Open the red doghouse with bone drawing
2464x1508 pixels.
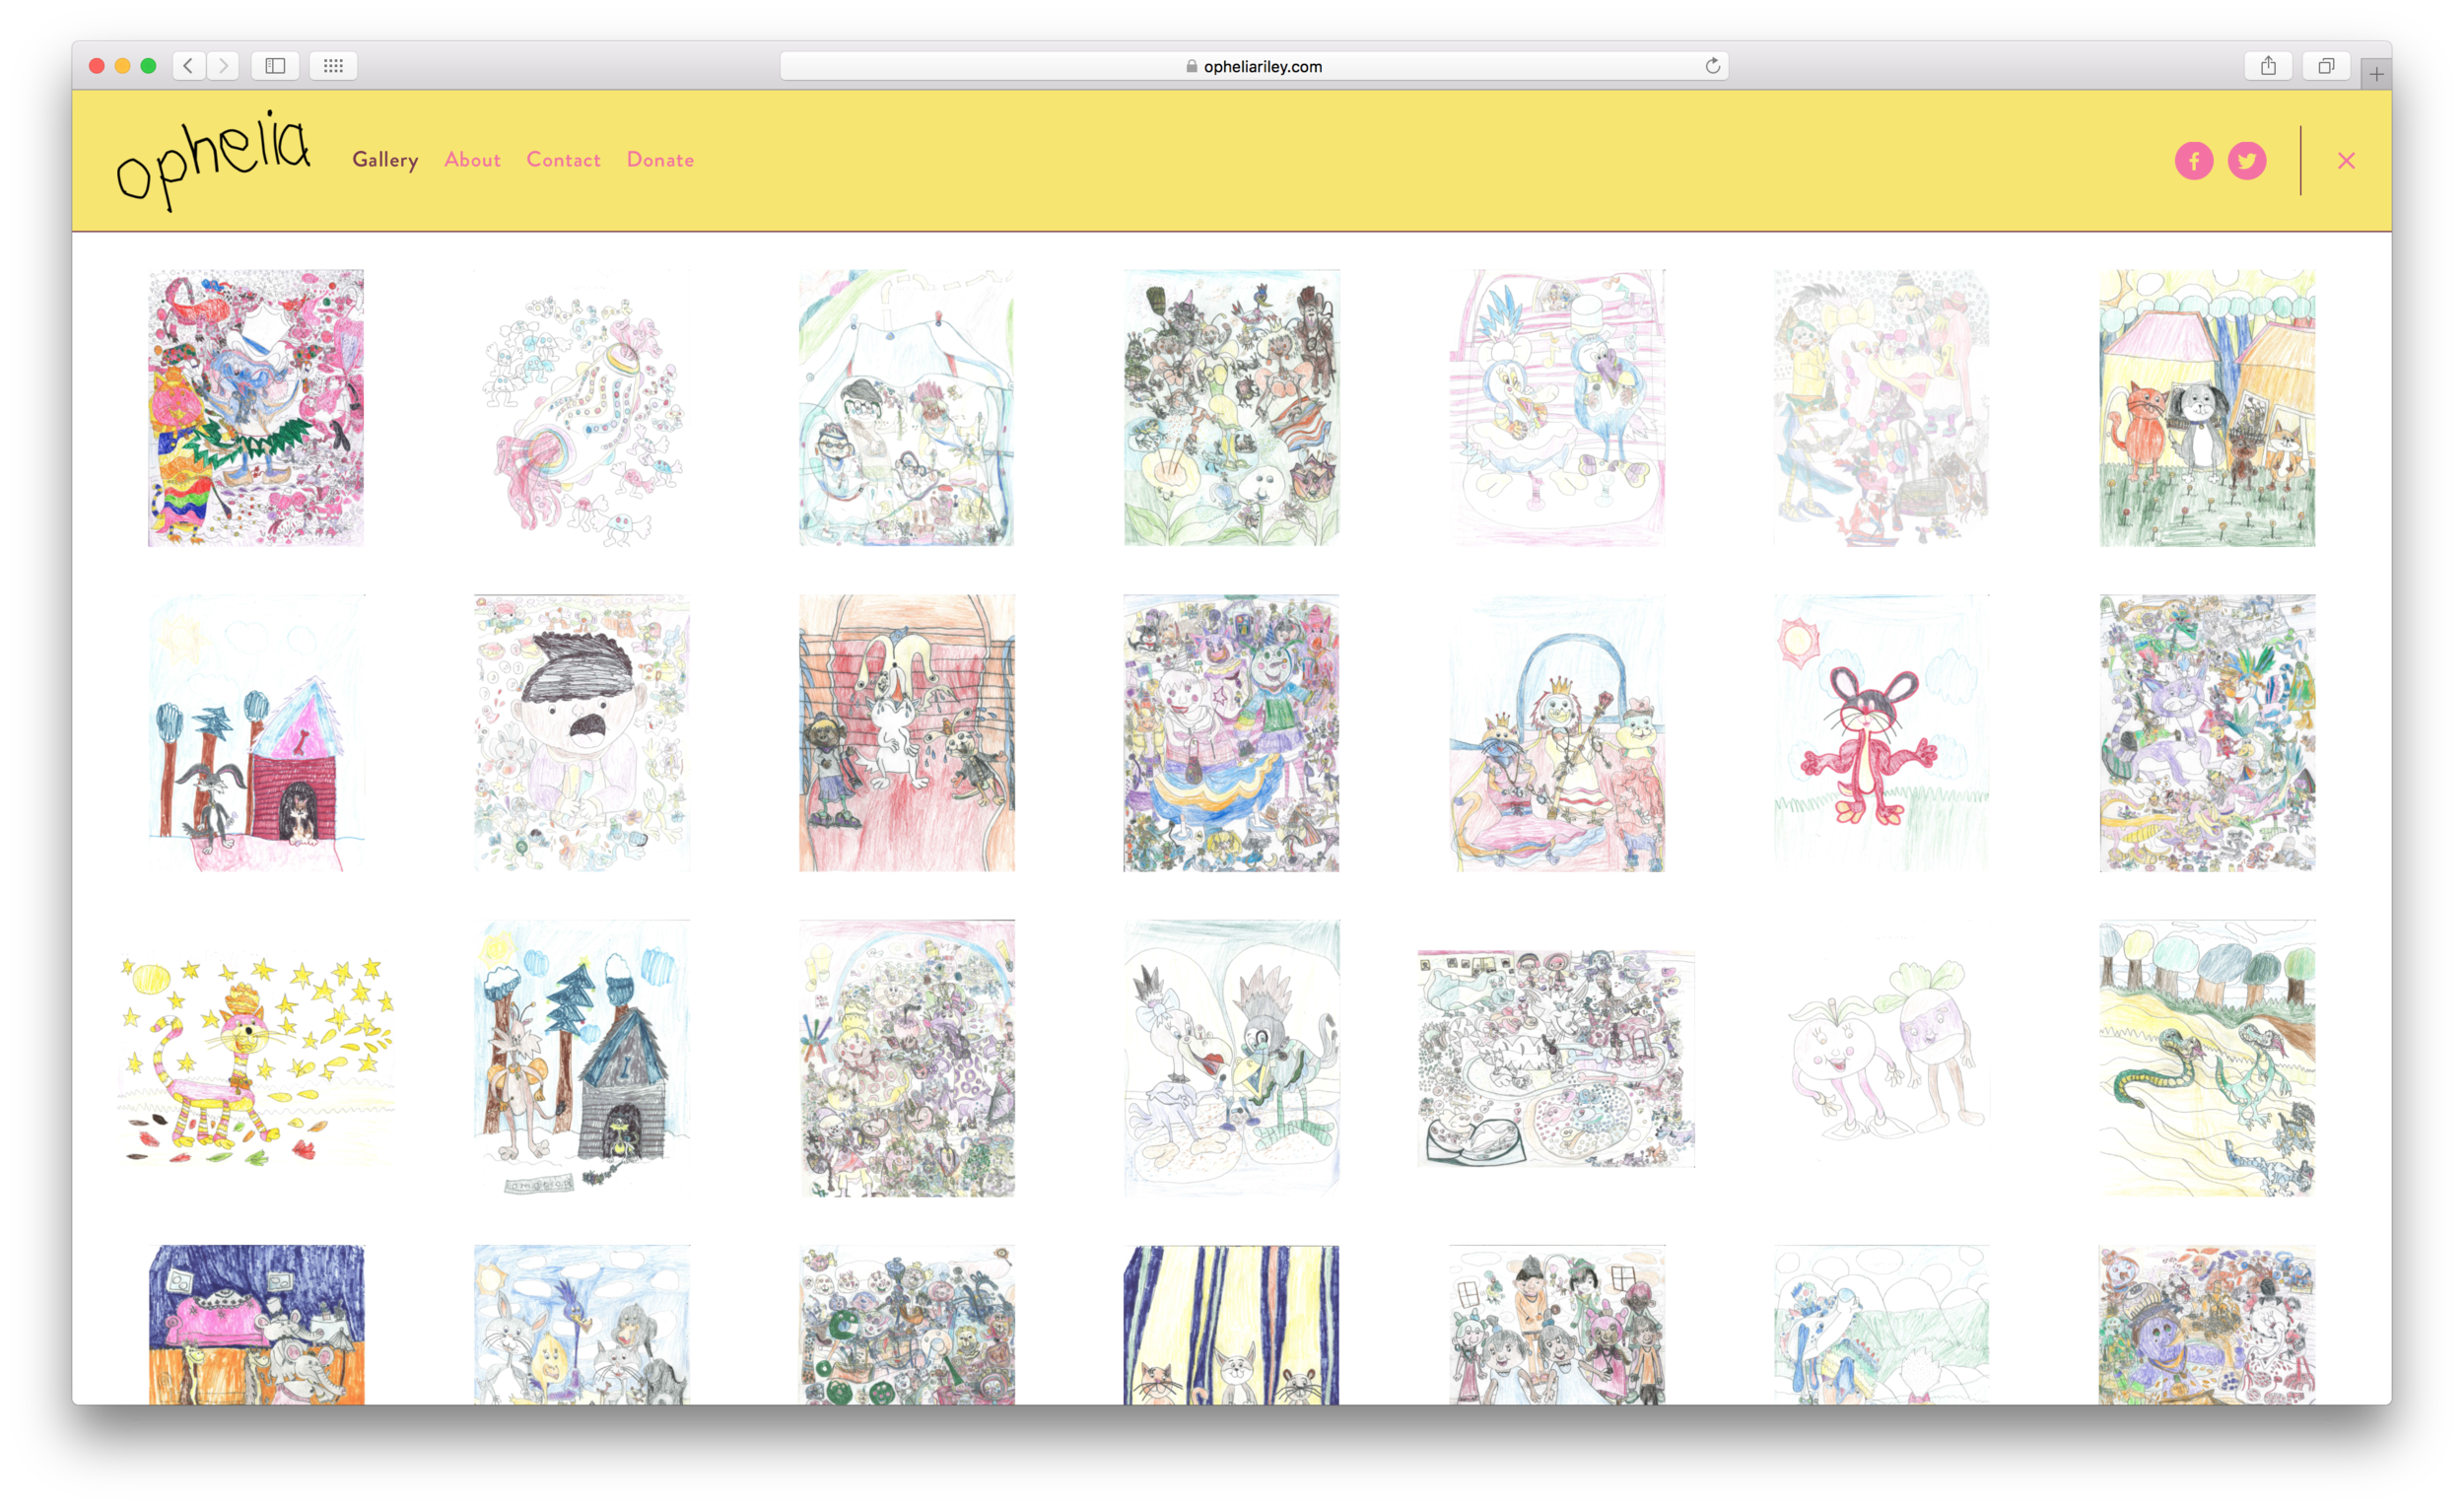[256, 733]
